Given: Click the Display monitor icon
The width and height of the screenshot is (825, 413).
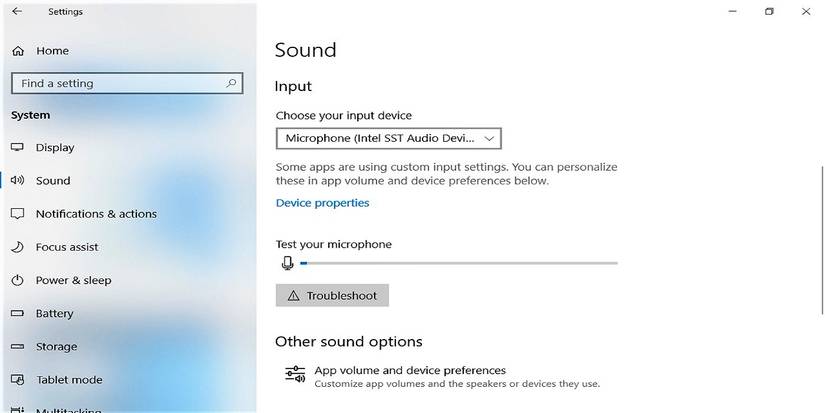Looking at the screenshot, I should [x=17, y=148].
